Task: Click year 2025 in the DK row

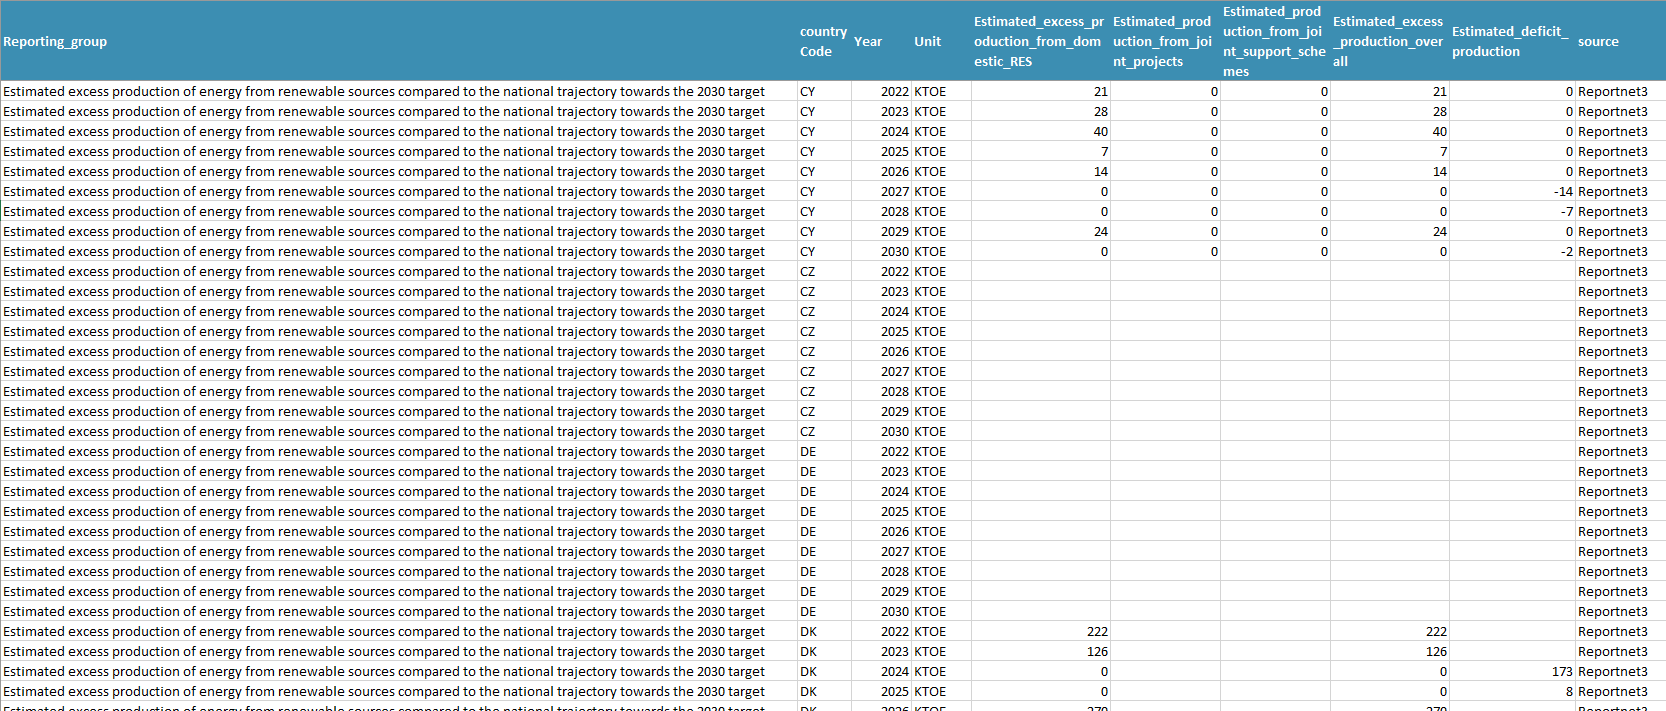Action: [x=894, y=691]
